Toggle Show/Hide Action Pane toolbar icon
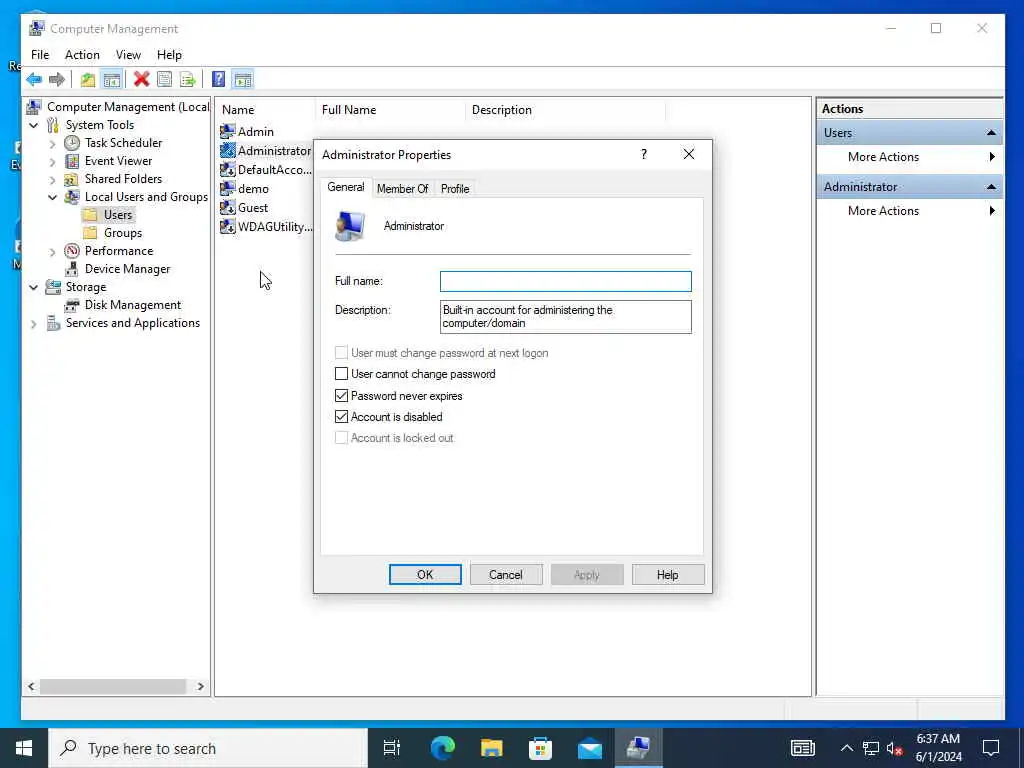The width and height of the screenshot is (1024, 768). 243,80
